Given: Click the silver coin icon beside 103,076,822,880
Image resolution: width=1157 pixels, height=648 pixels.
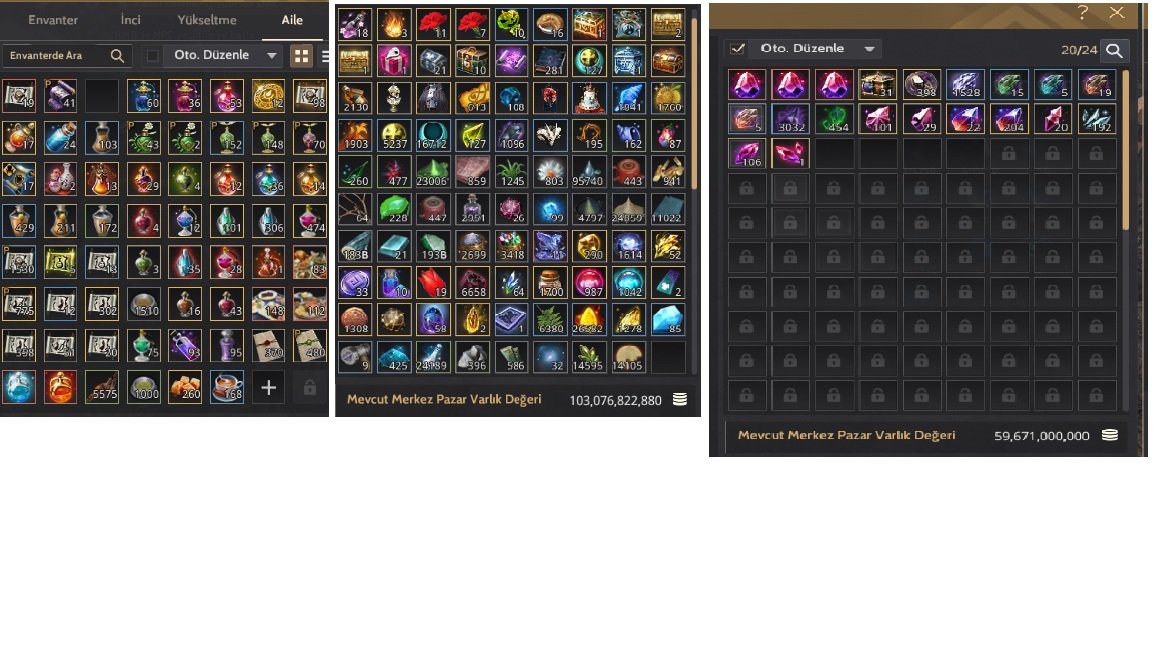Looking at the screenshot, I should (x=680, y=399).
